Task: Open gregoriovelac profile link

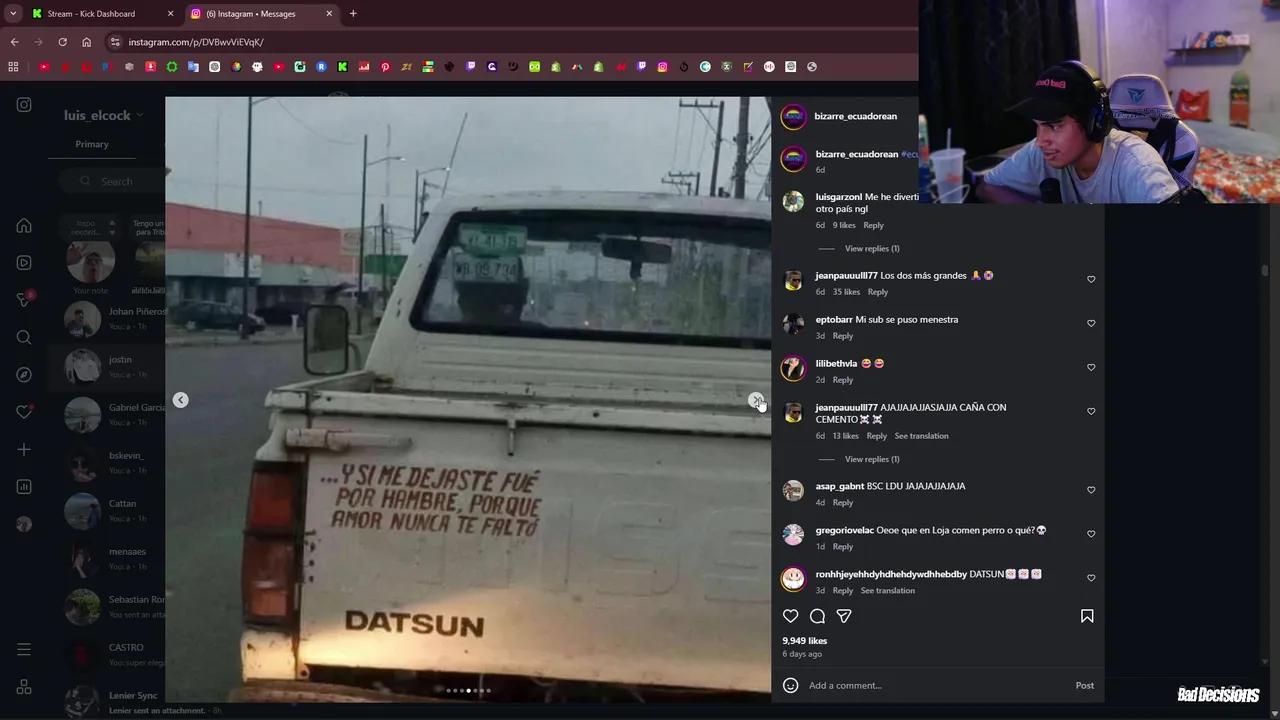Action: coord(844,530)
